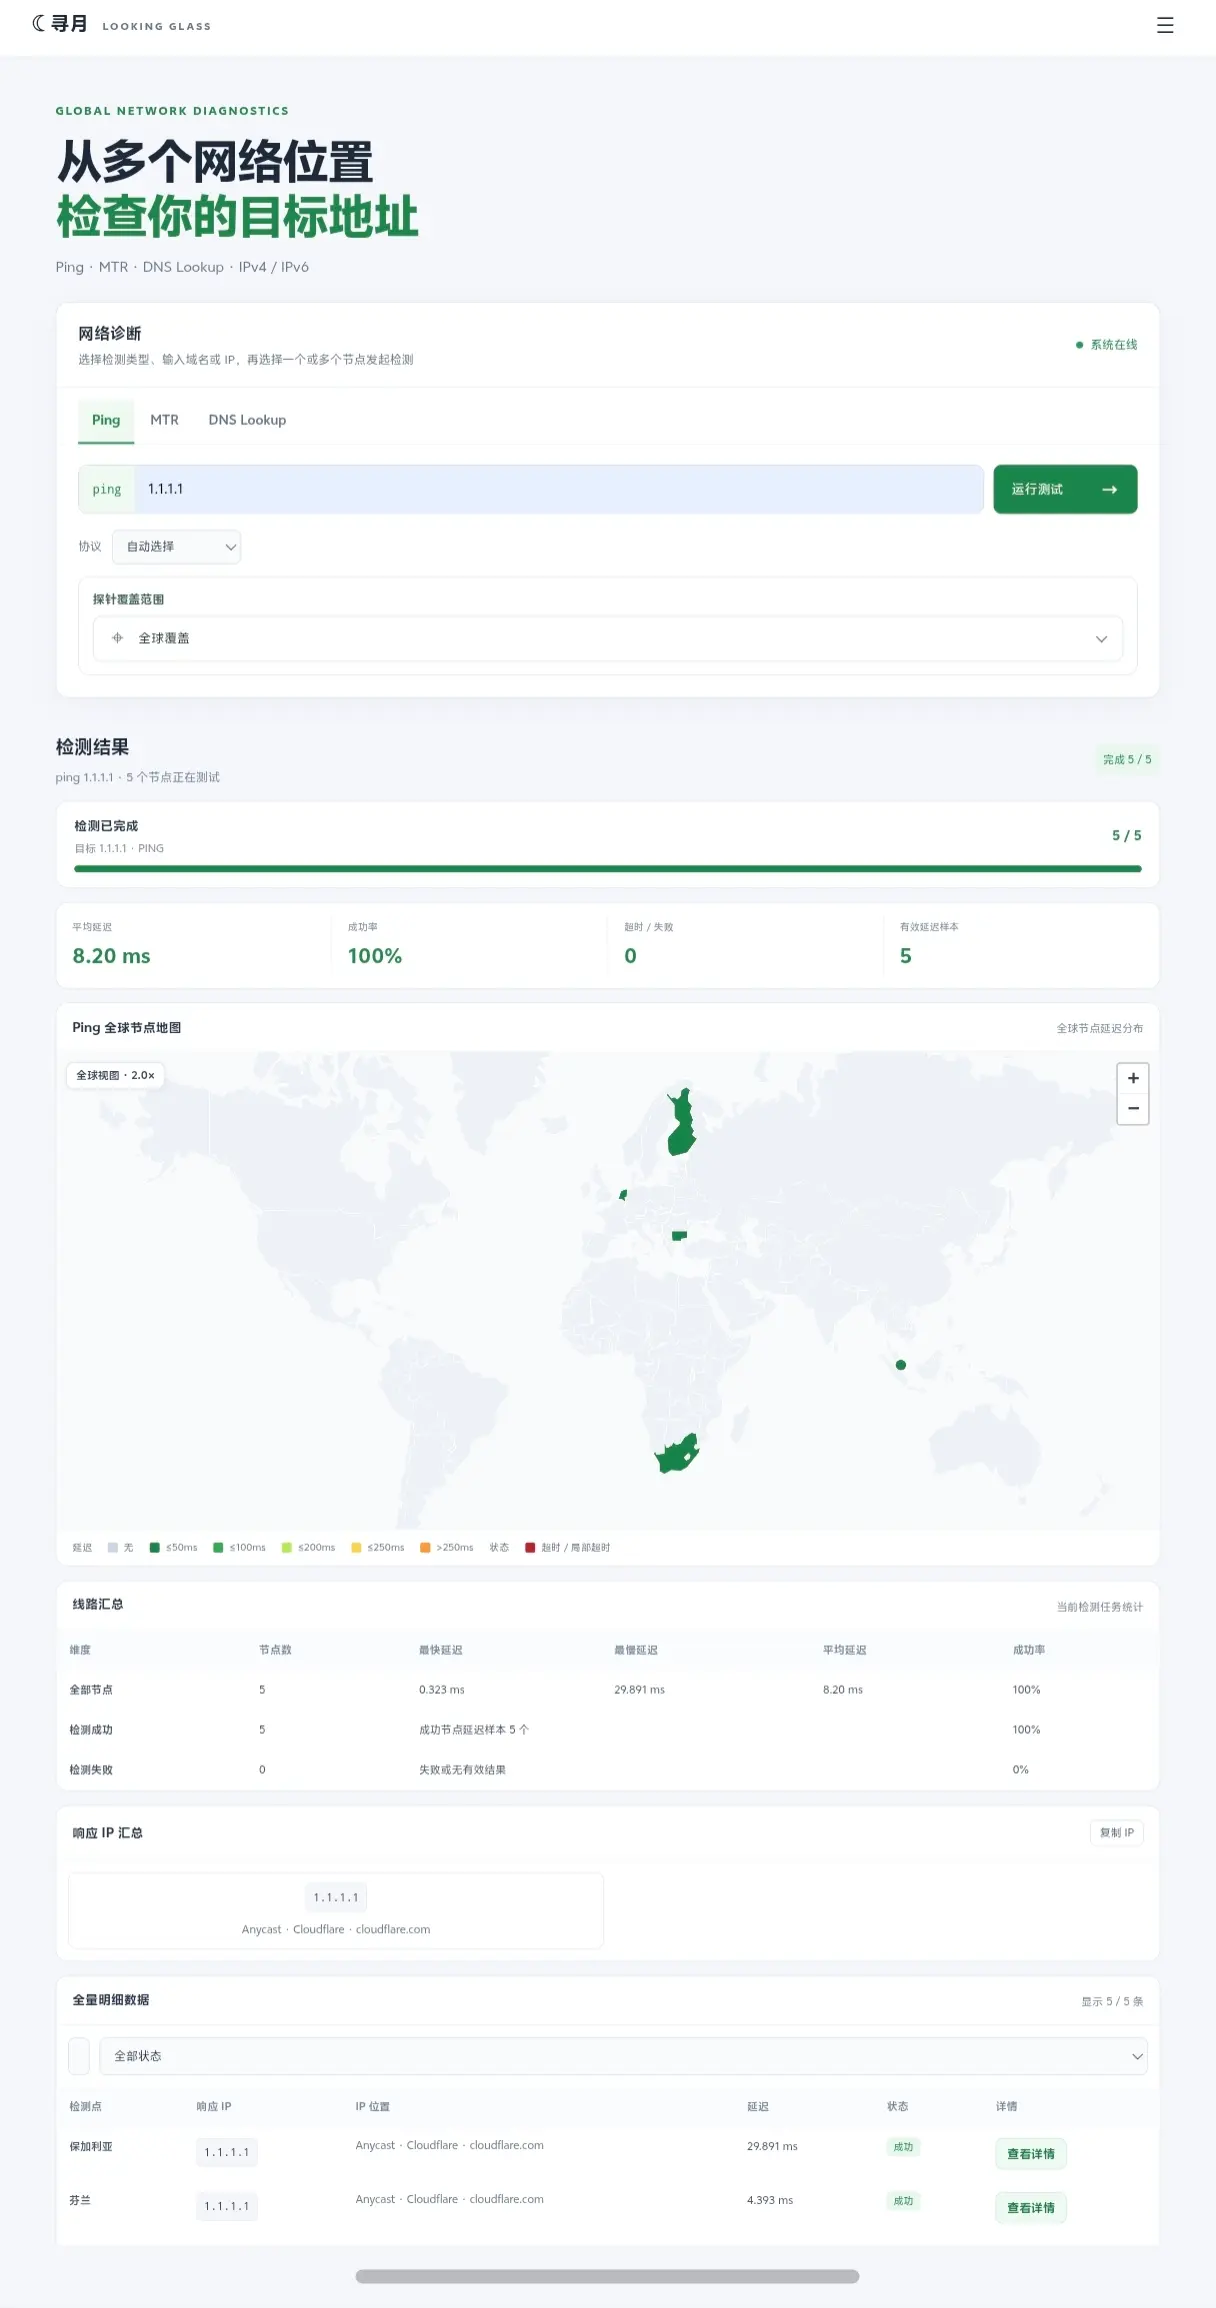Click Finland highlighted on the map

[682, 1122]
